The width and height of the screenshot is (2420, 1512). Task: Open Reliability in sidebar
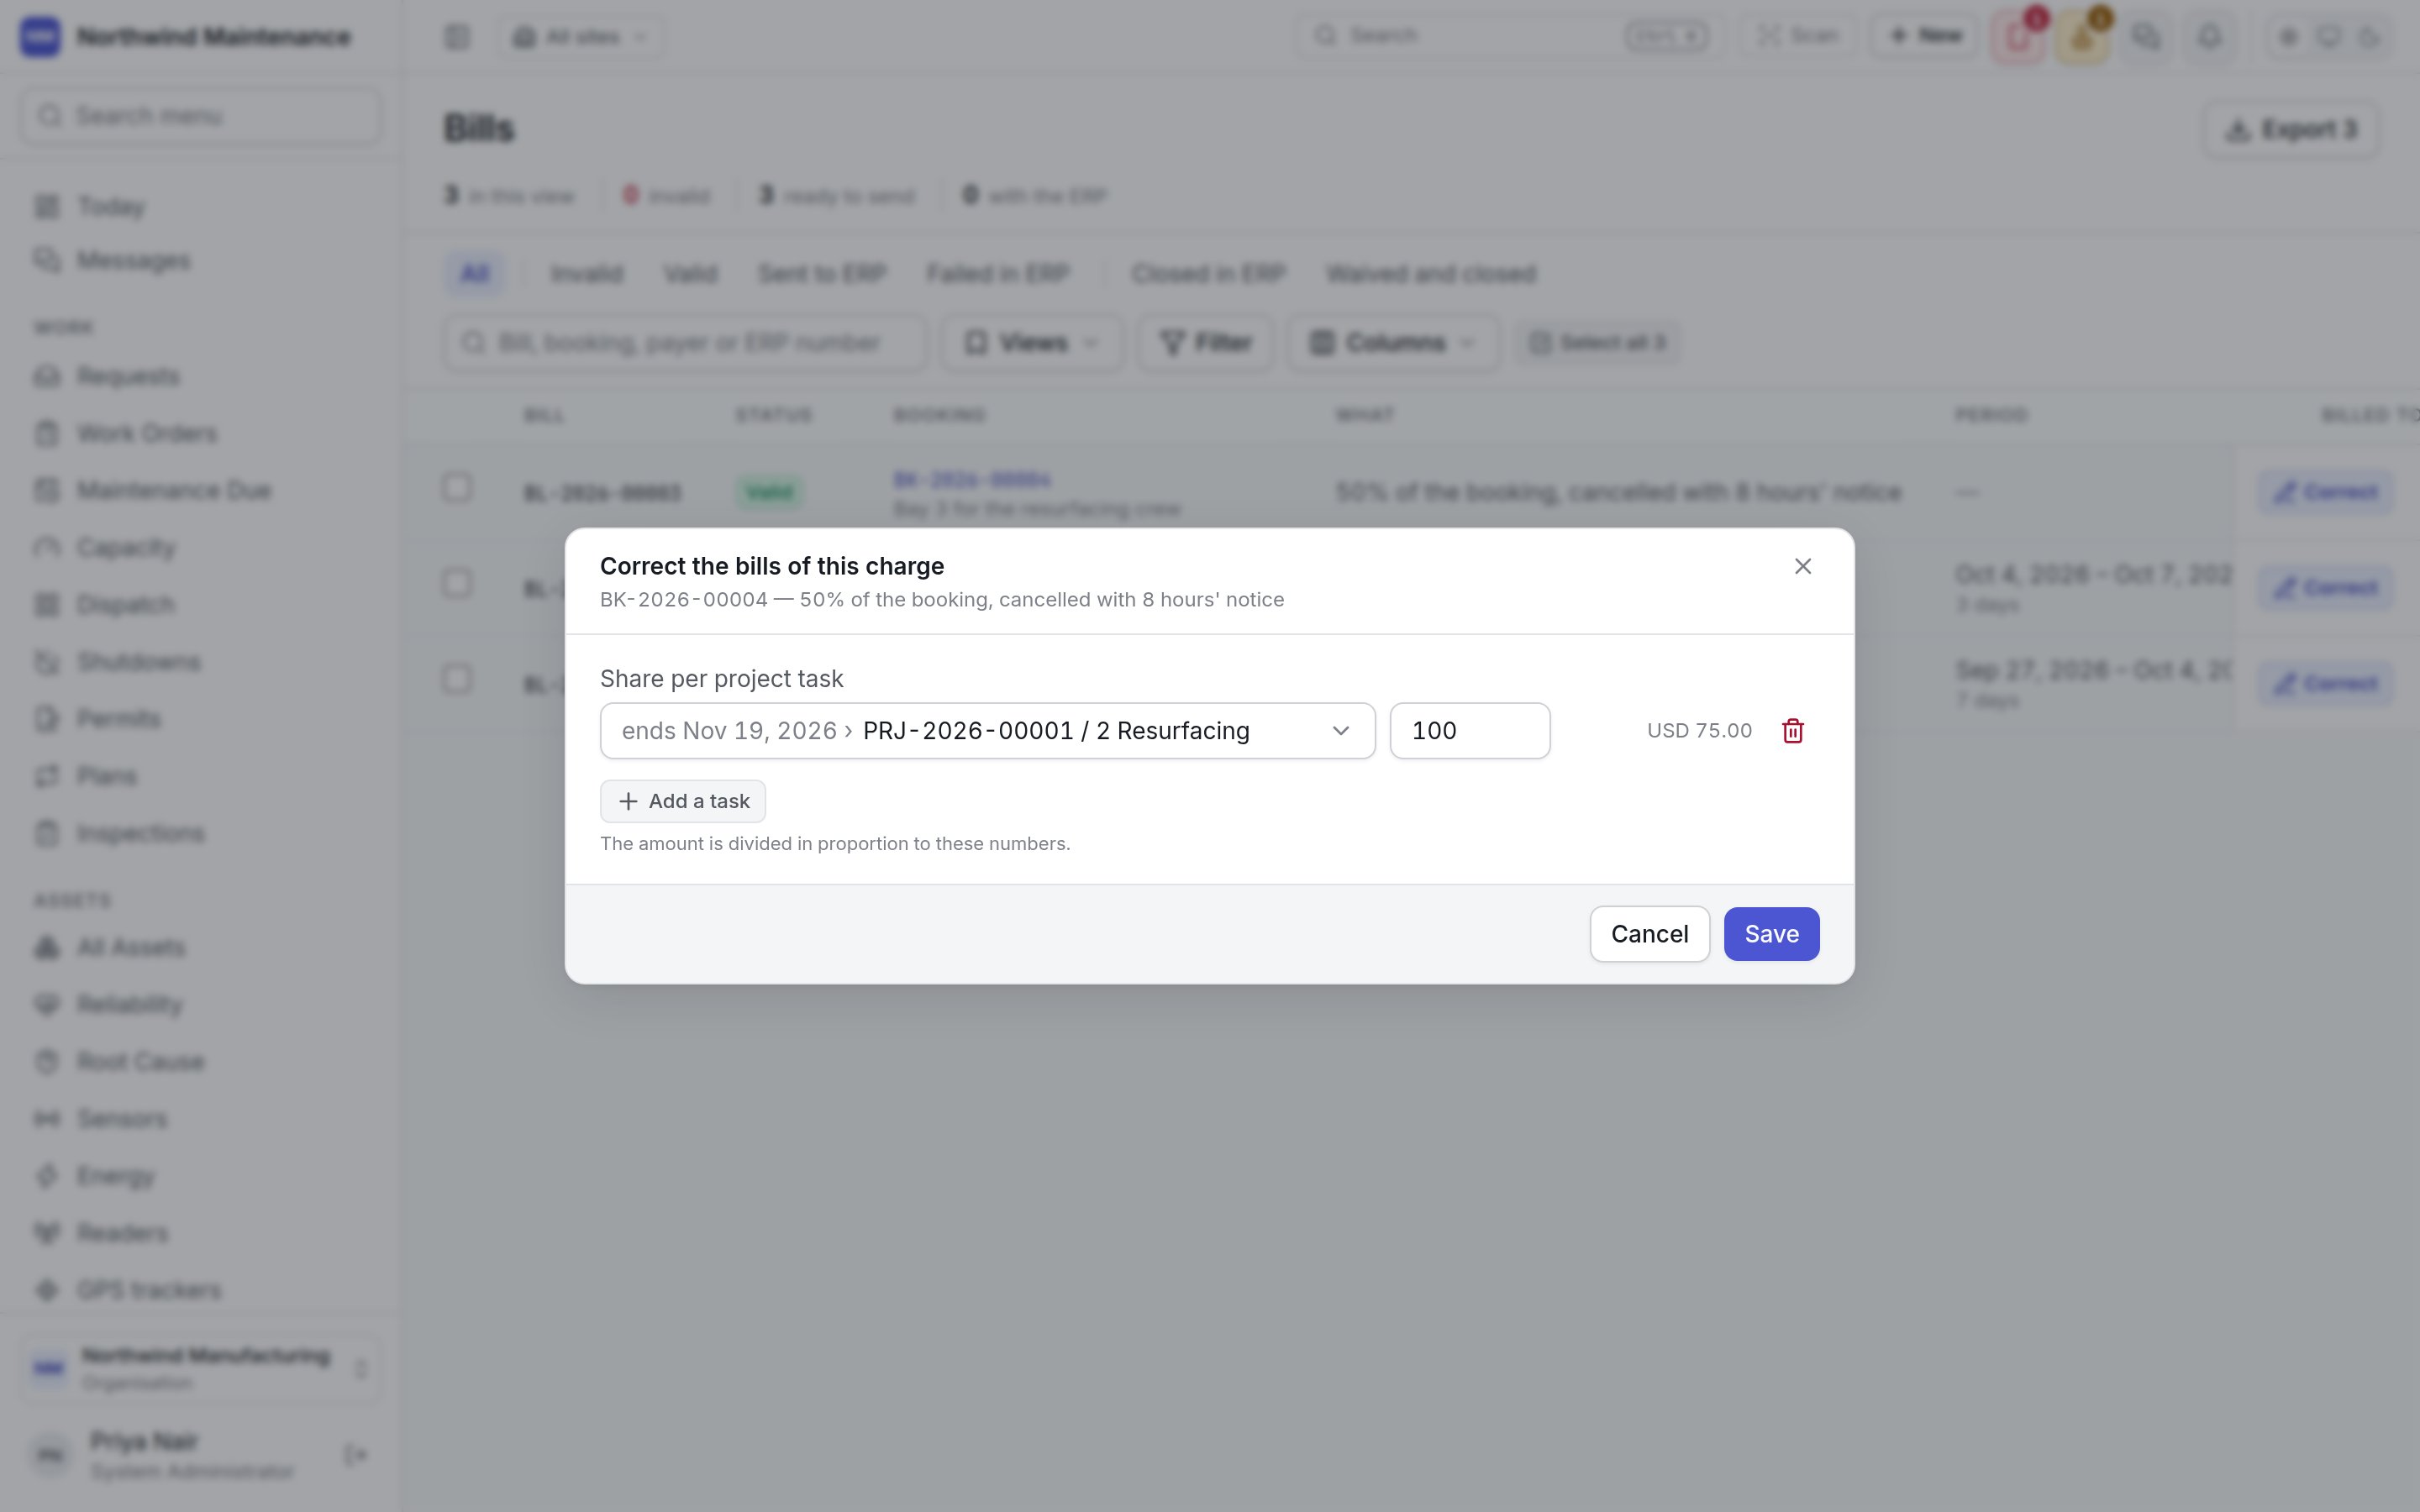point(200,1004)
